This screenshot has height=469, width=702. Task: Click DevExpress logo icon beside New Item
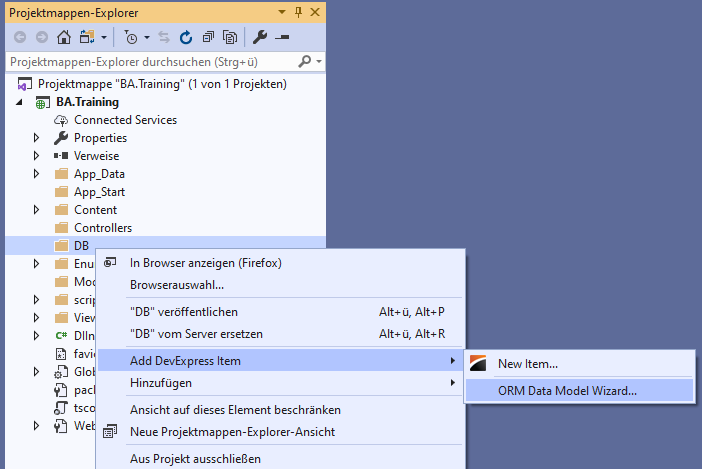coord(478,363)
